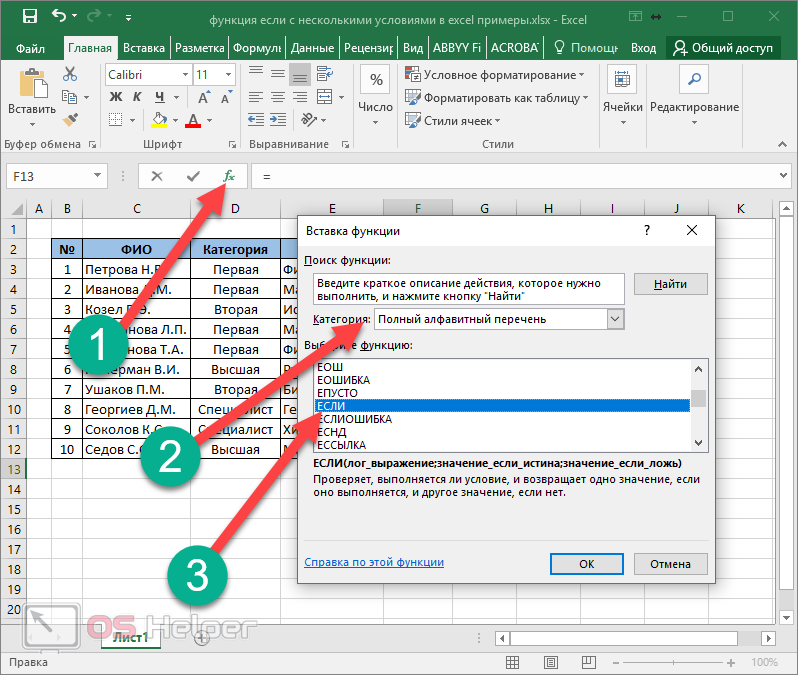Toggle bottom align button

(300, 74)
